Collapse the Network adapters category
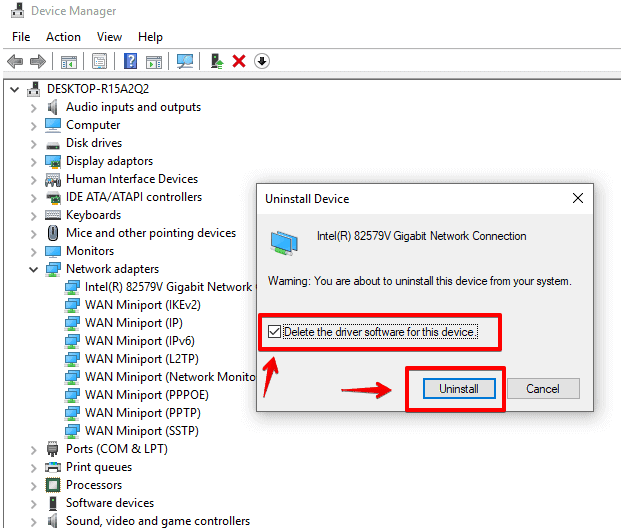621x528 pixels. click(34, 270)
